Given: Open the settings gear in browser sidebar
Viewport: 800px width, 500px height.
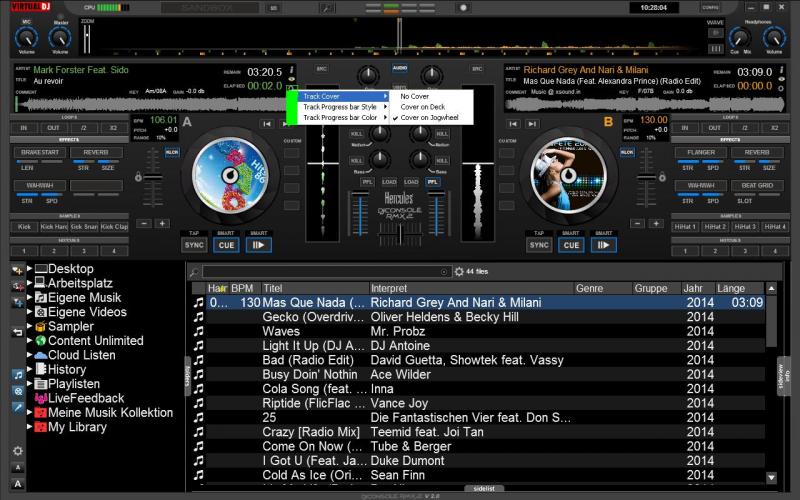Looking at the screenshot, I should point(18,451).
